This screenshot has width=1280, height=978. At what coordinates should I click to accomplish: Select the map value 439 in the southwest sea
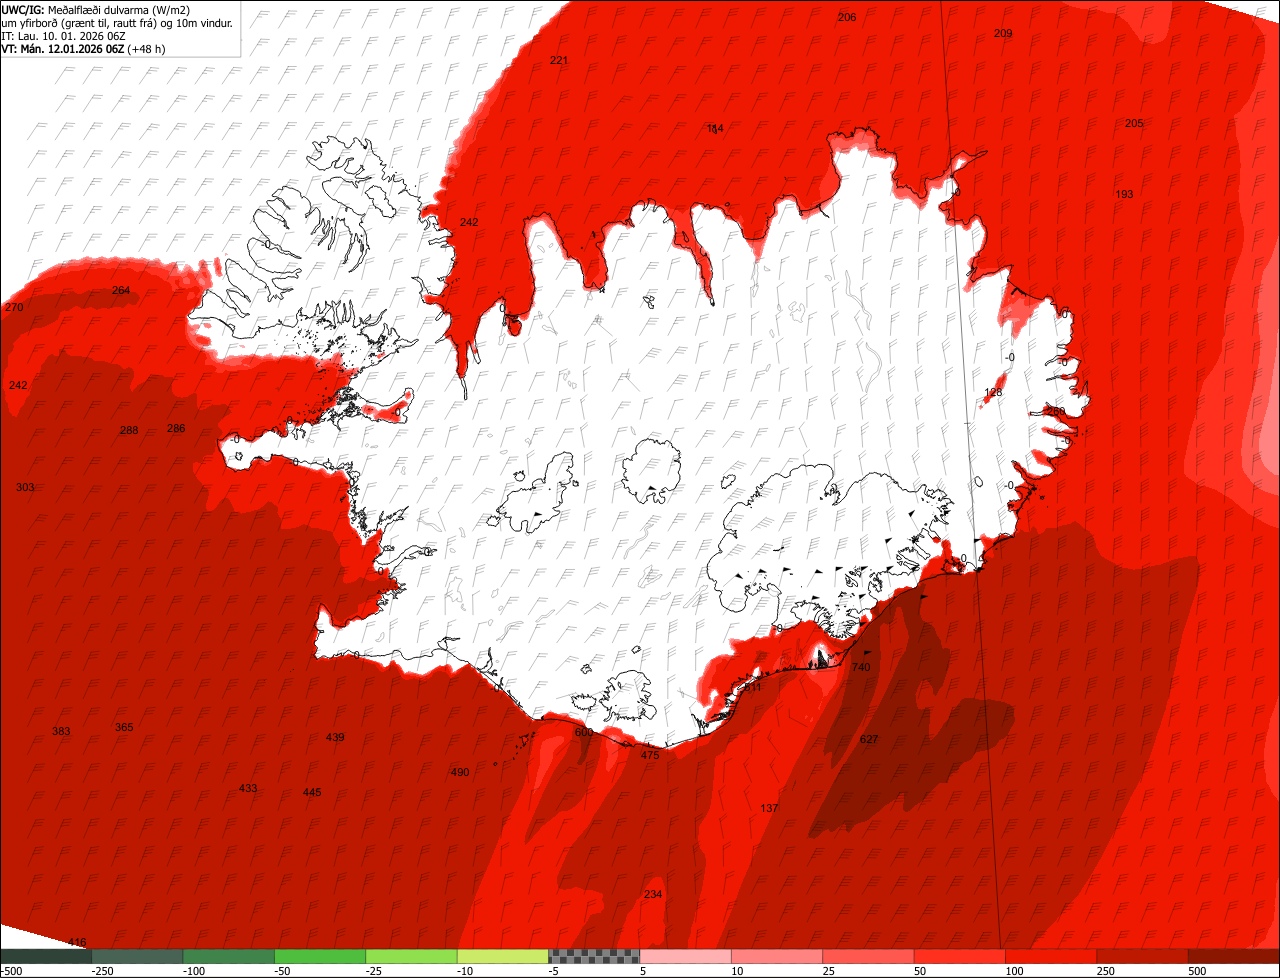pos(335,738)
